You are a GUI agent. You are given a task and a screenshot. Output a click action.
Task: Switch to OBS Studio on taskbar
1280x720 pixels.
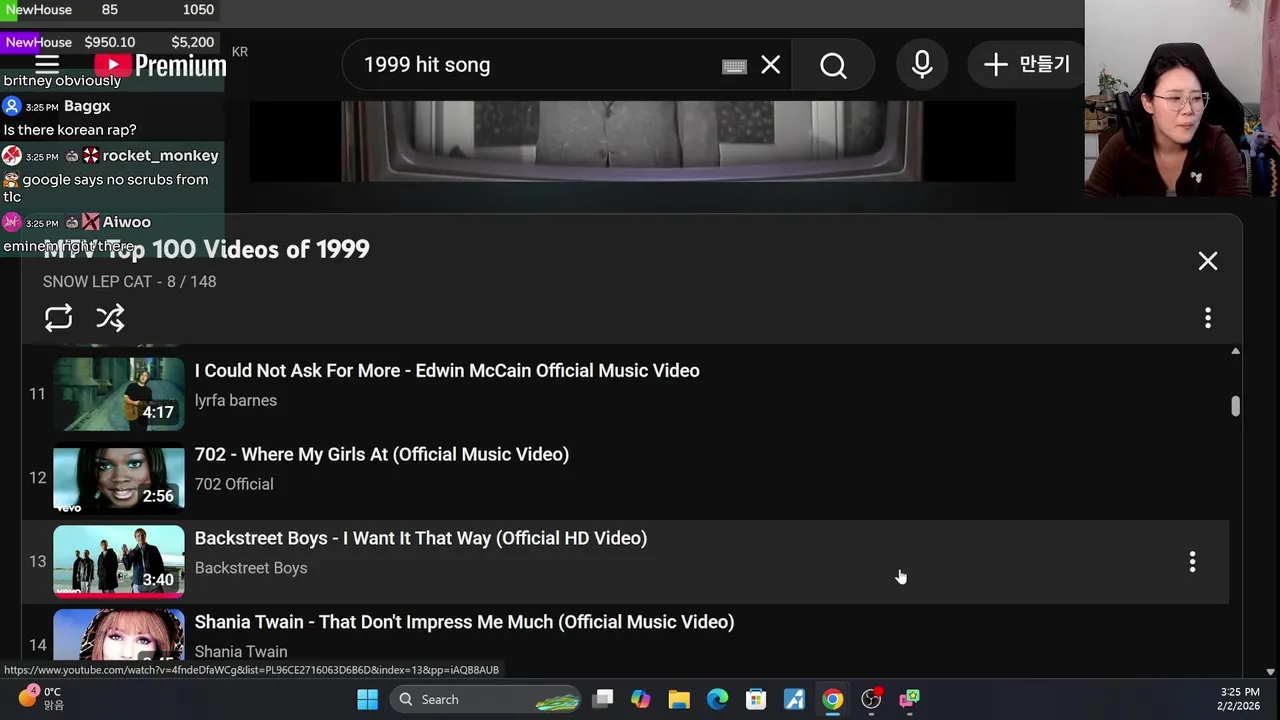871,699
